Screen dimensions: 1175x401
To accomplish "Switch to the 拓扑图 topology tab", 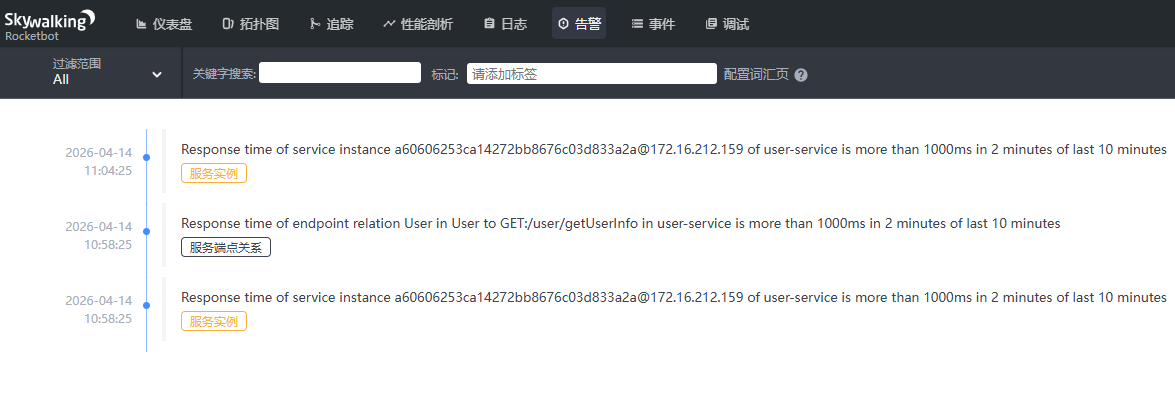I will coord(250,24).
